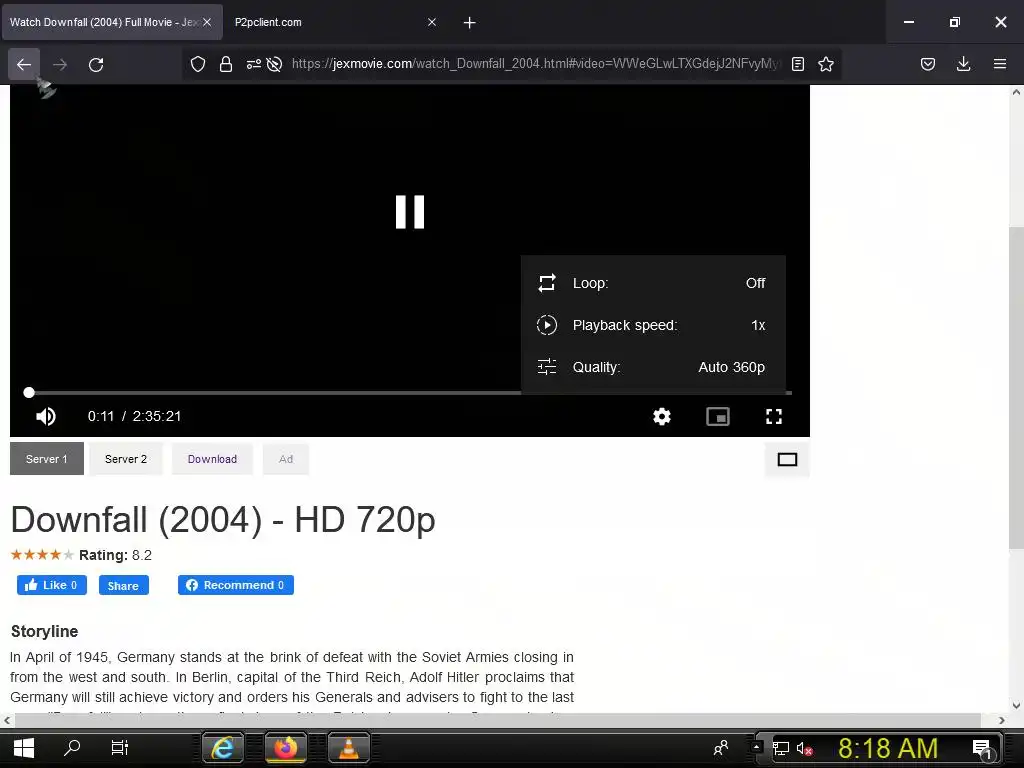The height and width of the screenshot is (768, 1024).
Task: Click the Download button
Action: [212, 459]
